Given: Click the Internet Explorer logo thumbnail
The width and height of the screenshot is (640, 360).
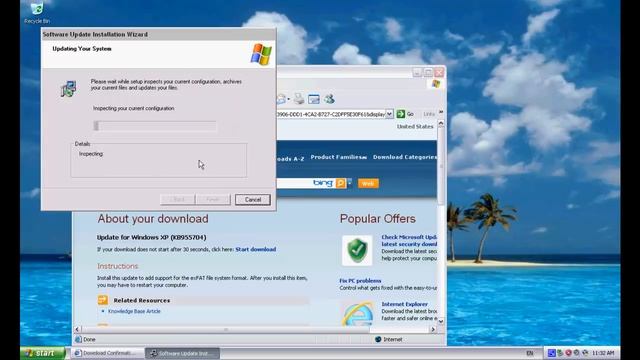Looking at the screenshot, I should tap(357, 313).
